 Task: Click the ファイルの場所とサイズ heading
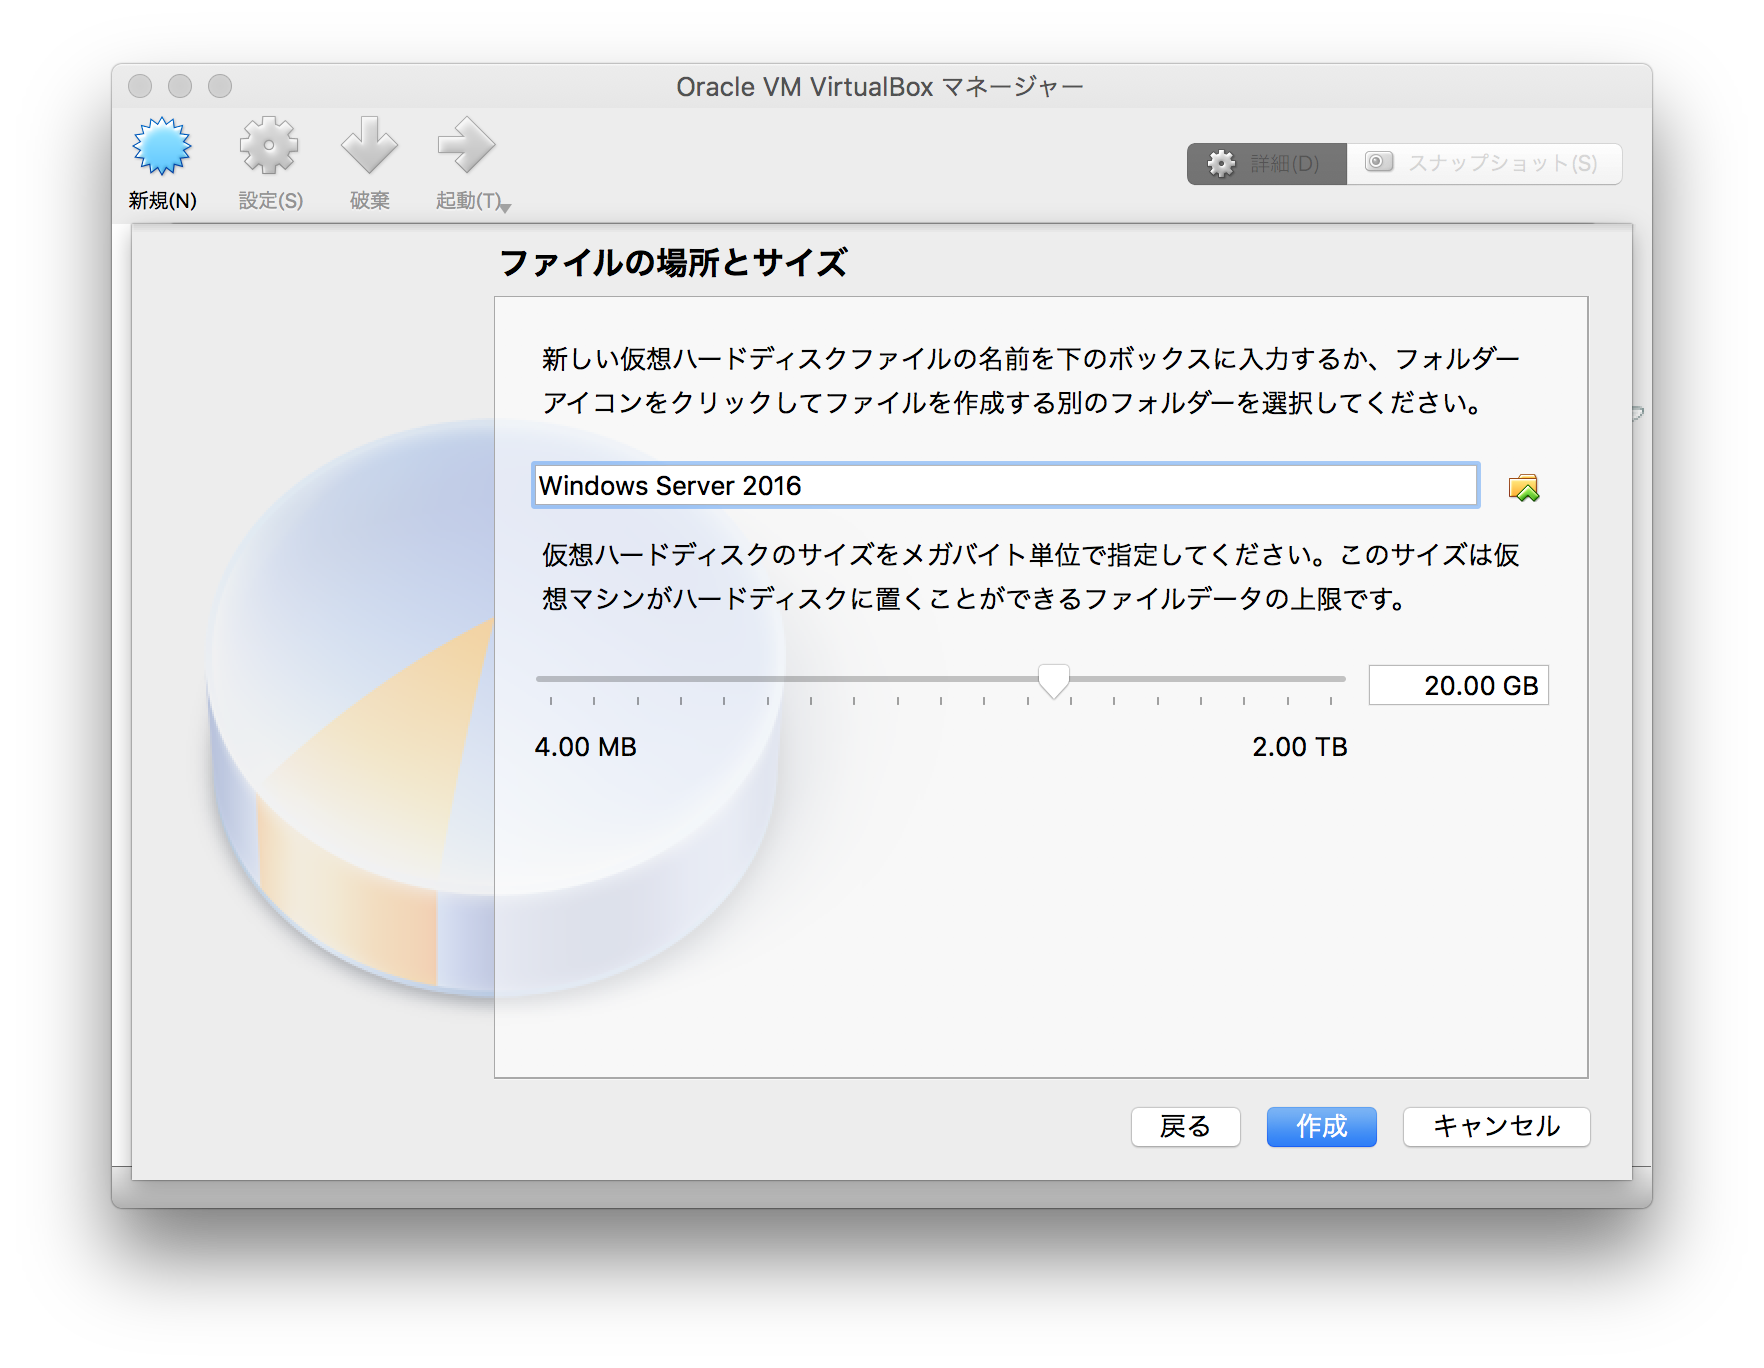click(x=673, y=263)
